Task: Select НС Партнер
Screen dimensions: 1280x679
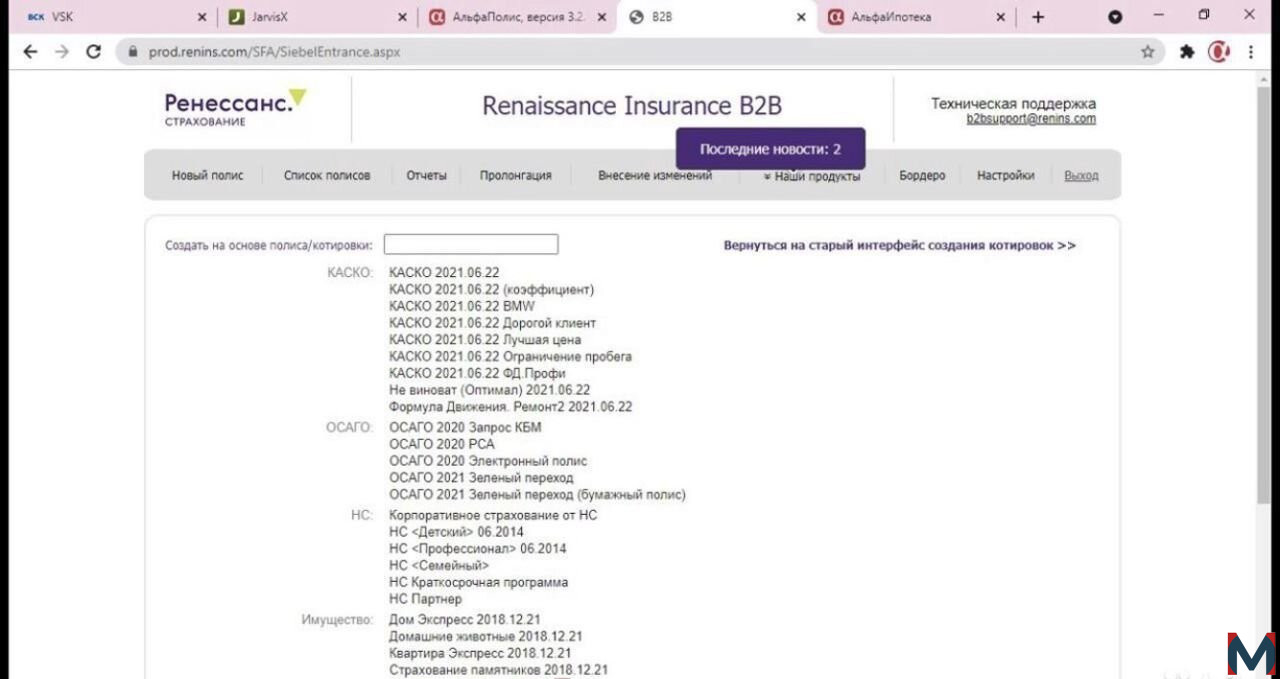Action: click(425, 599)
